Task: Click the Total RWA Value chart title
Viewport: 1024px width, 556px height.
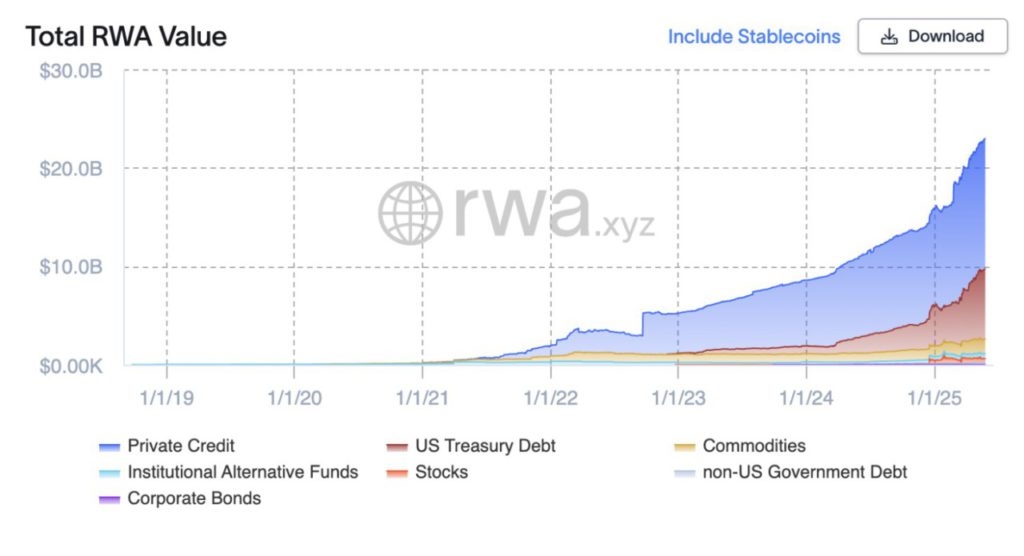Action: [x=126, y=37]
